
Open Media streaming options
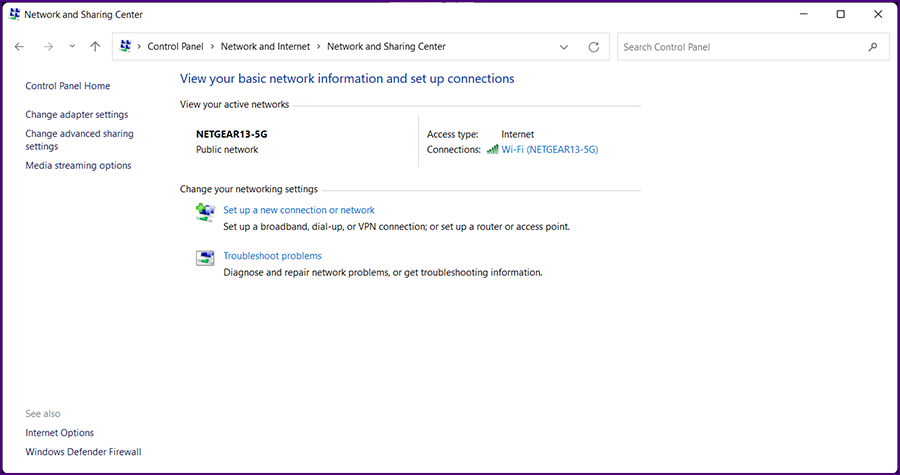(x=78, y=166)
